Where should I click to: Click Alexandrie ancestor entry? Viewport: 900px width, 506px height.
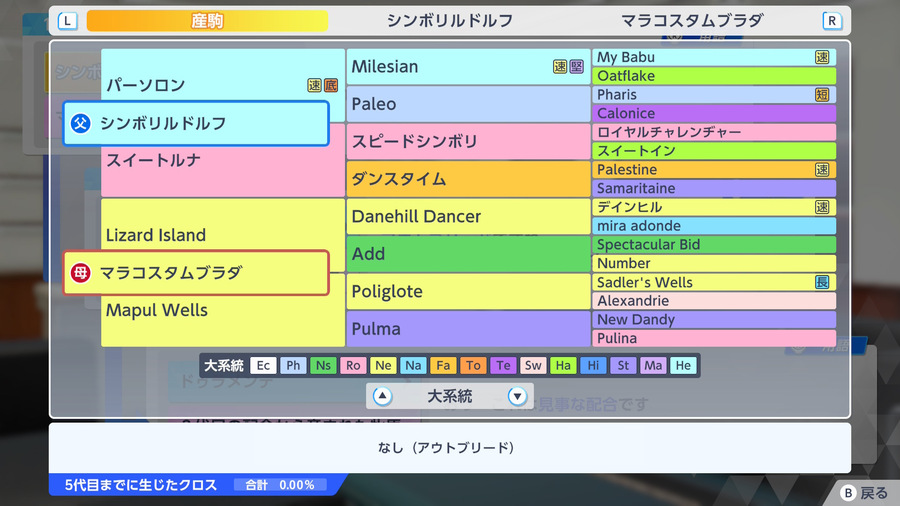point(714,301)
